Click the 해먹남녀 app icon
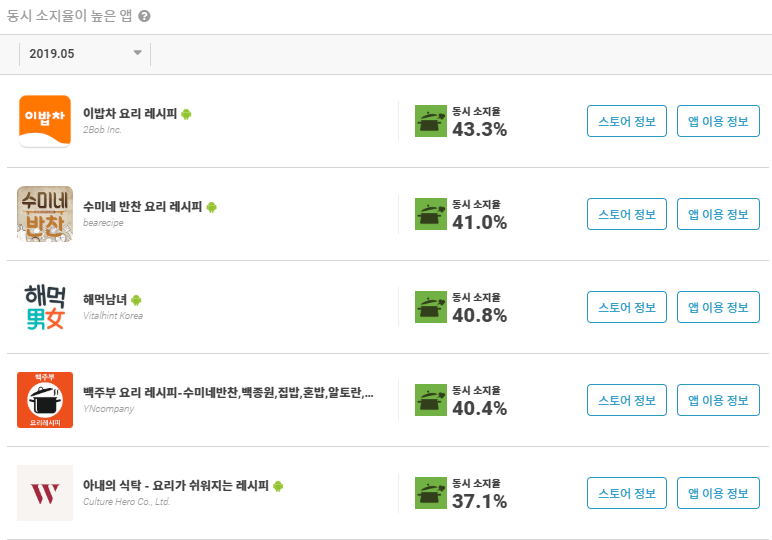The image size is (772, 540). click(45, 307)
